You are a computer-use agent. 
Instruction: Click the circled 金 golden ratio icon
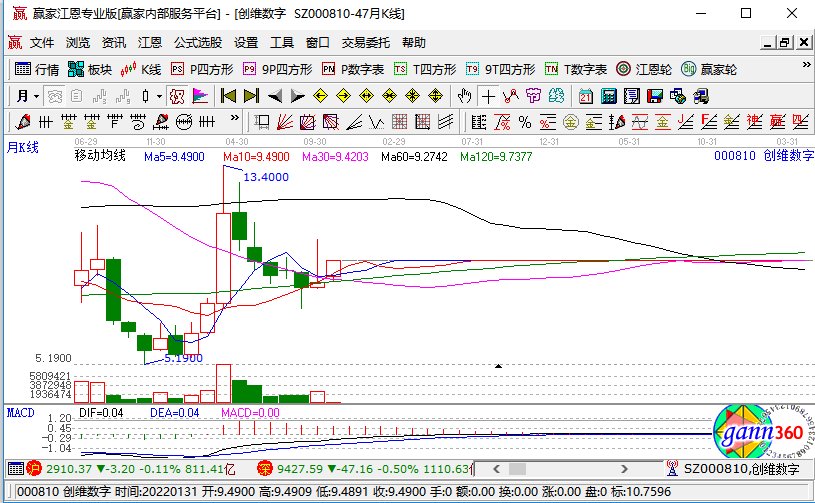pos(571,122)
